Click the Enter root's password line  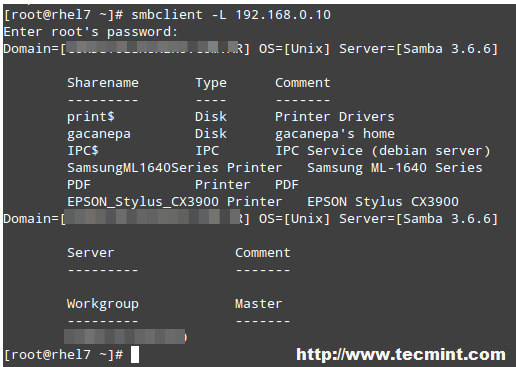(x=91, y=32)
